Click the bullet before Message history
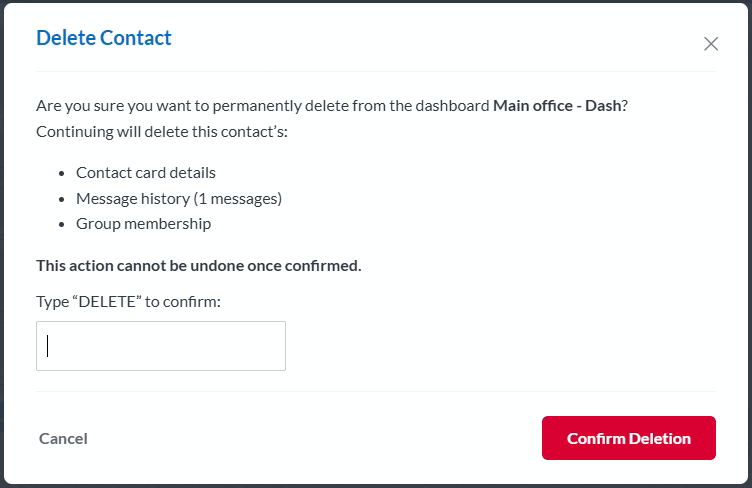The width and height of the screenshot is (752, 488). pyautogui.click(x=62, y=199)
